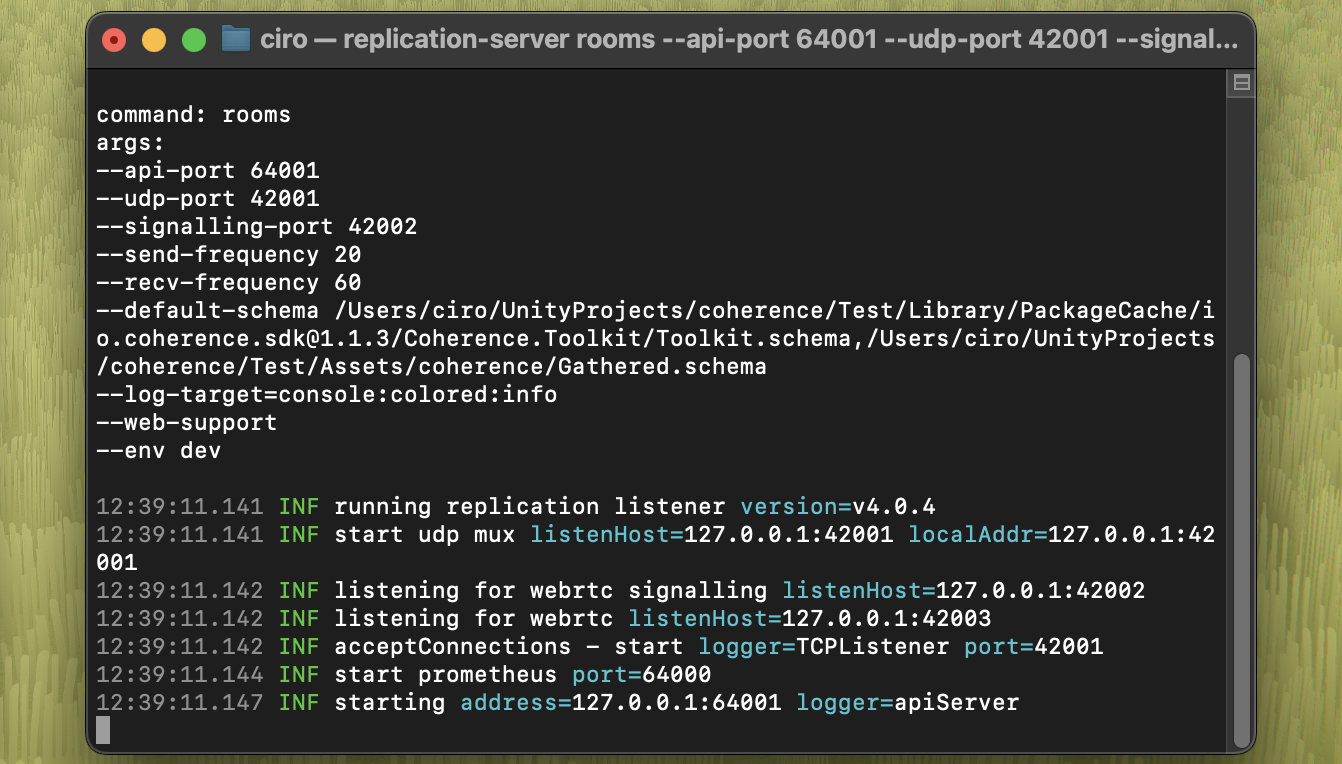Click the '--log-target=console:colored:info' line
The width and height of the screenshot is (1342, 764).
[326, 395]
